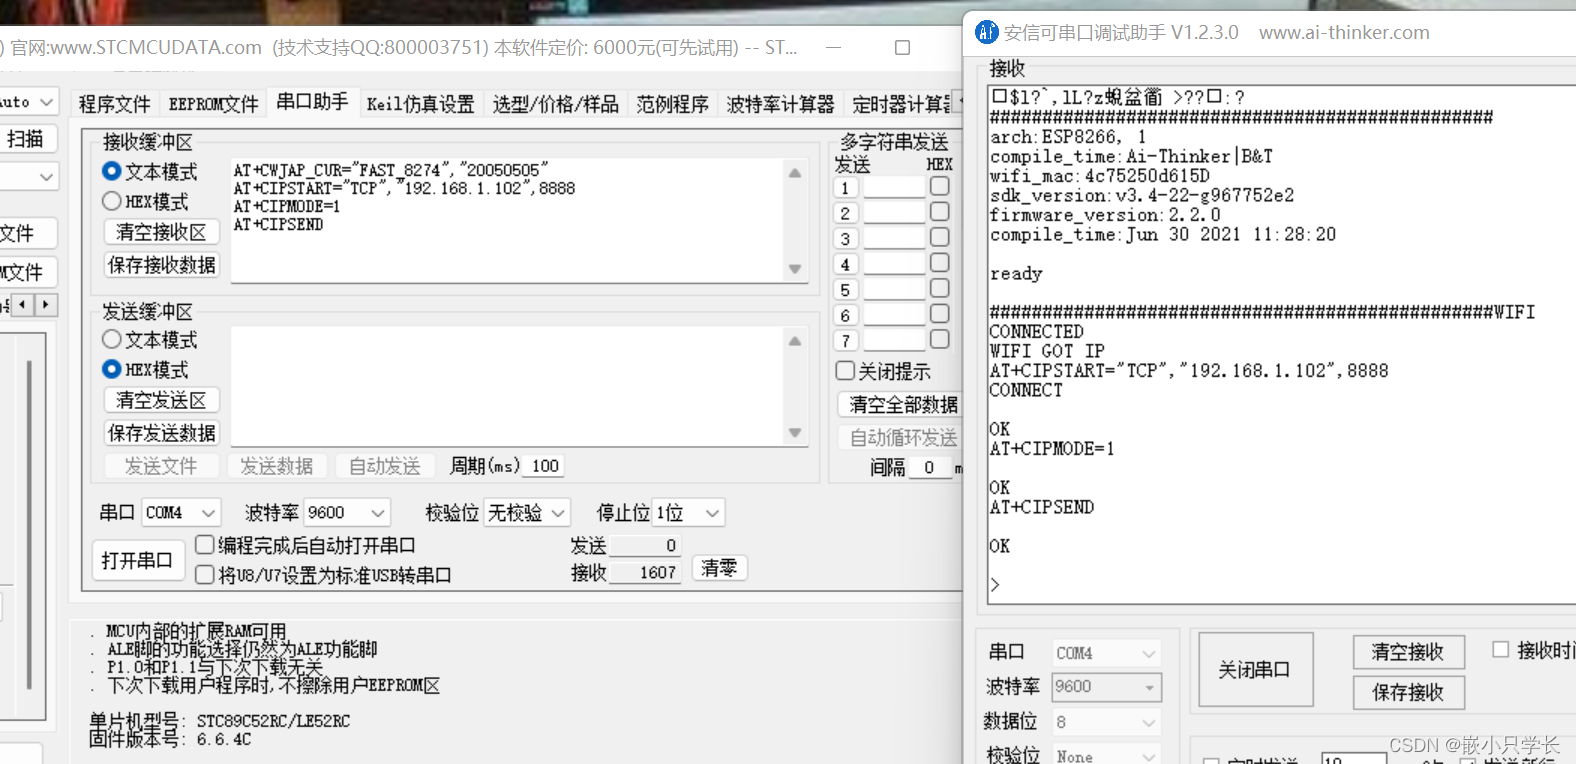
Task: Click the receive buffer scrollbar up arrow
Action: coord(795,173)
